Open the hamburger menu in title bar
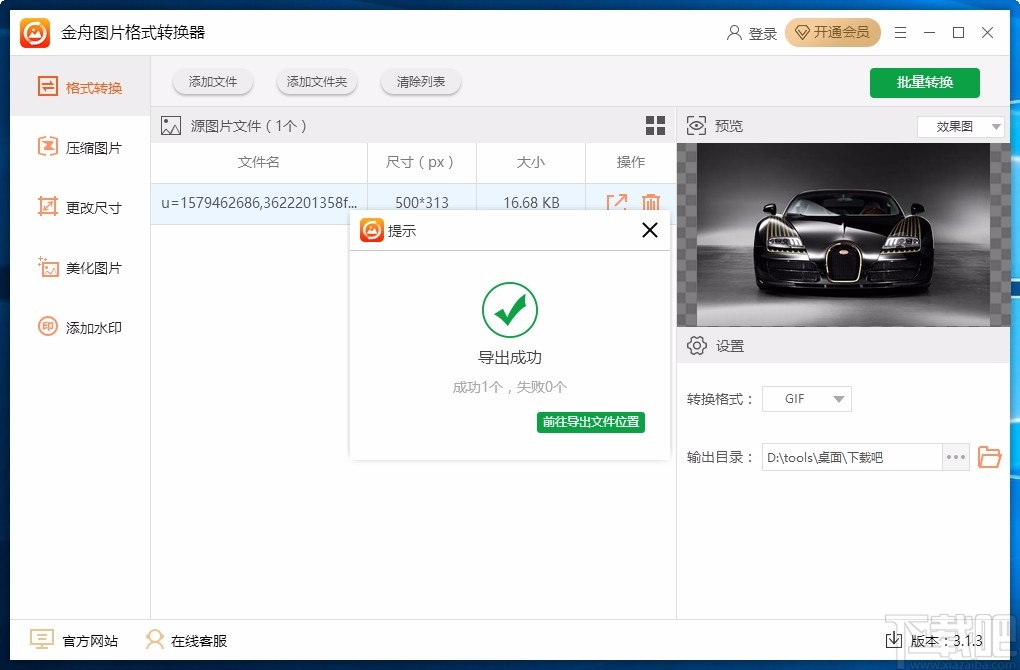 [899, 32]
